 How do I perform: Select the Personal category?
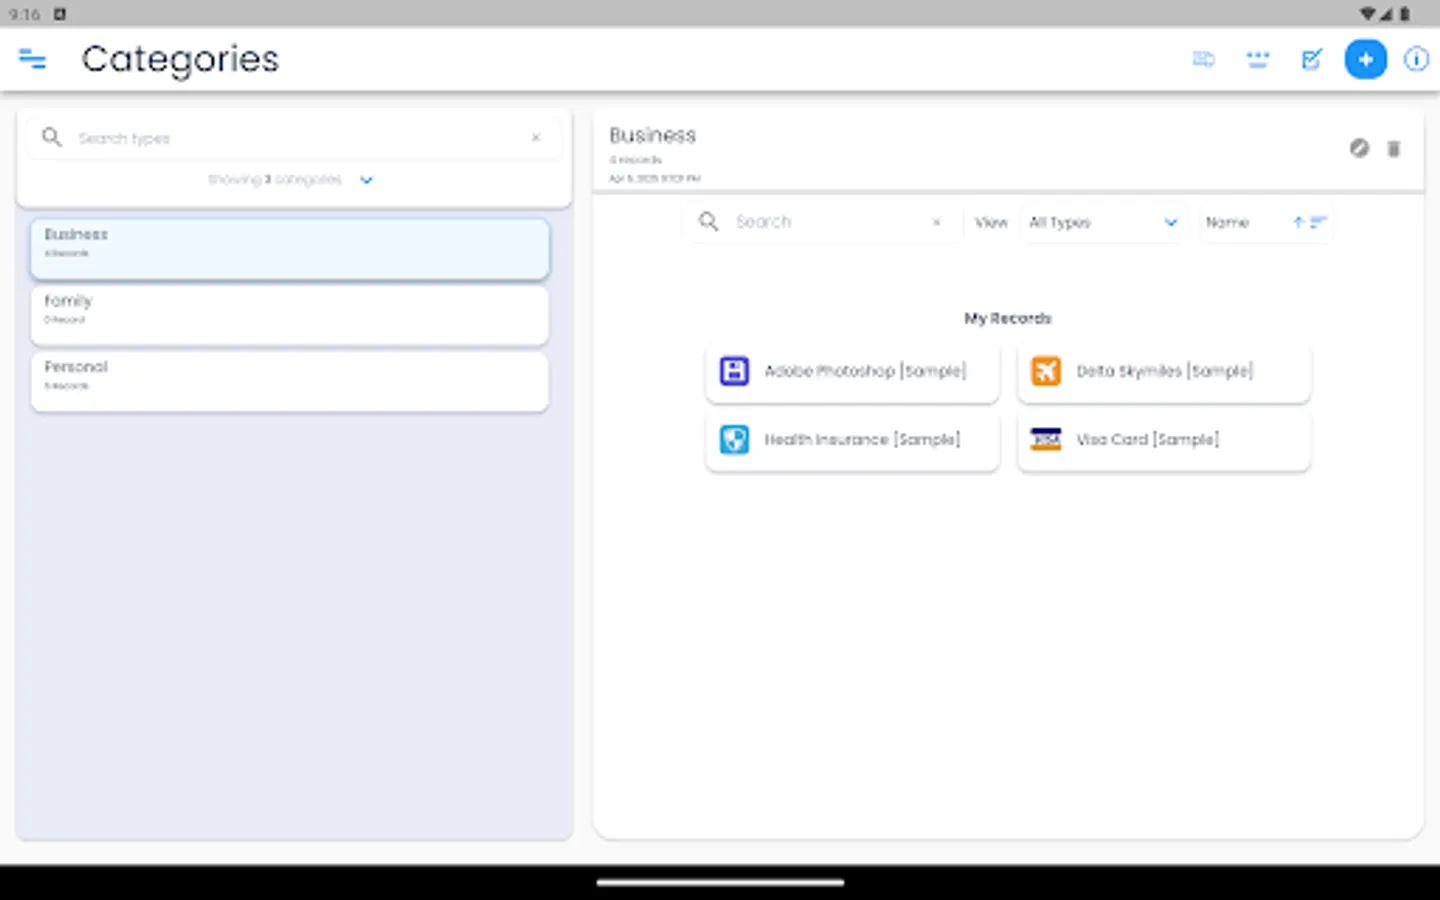click(289, 381)
